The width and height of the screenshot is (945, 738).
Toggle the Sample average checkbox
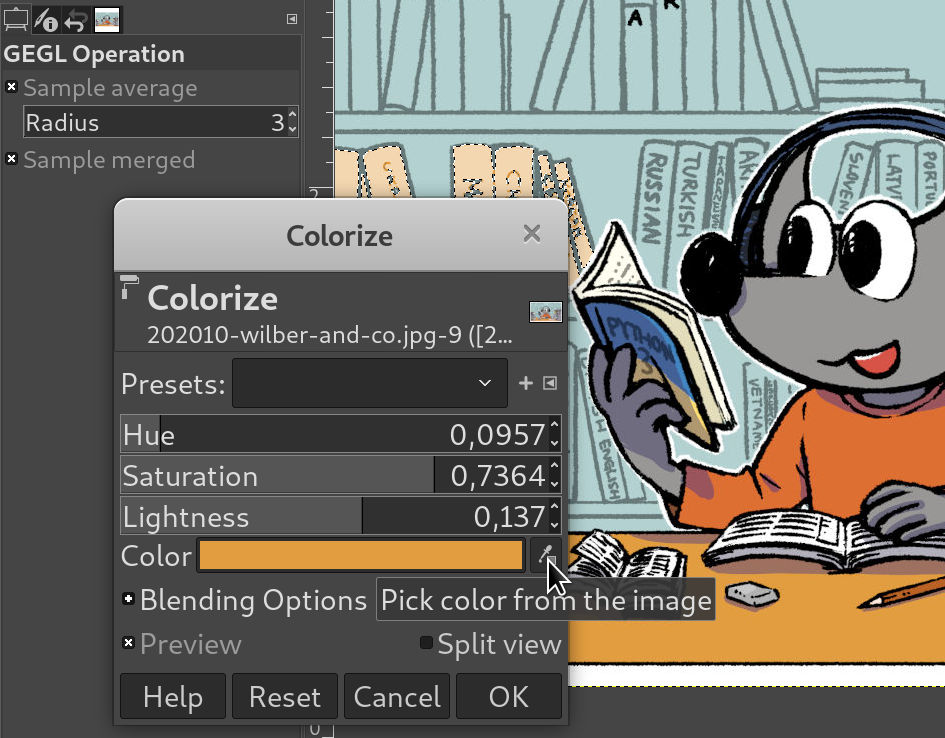click(x=12, y=88)
